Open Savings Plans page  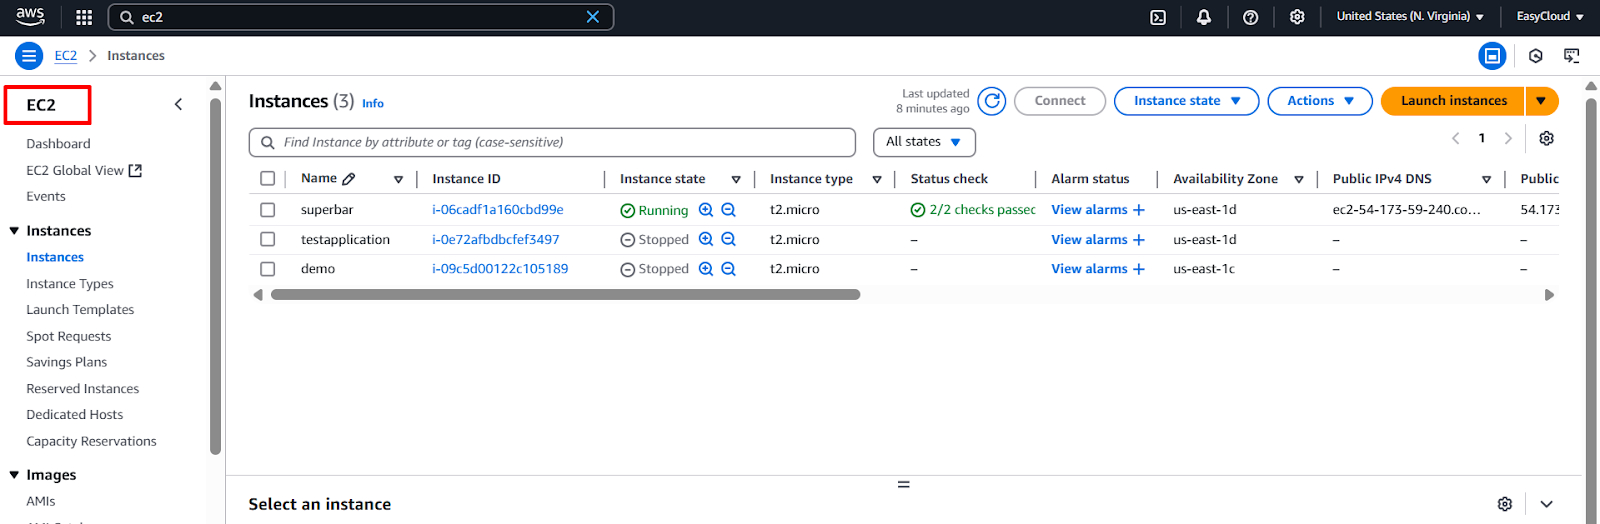(x=67, y=363)
